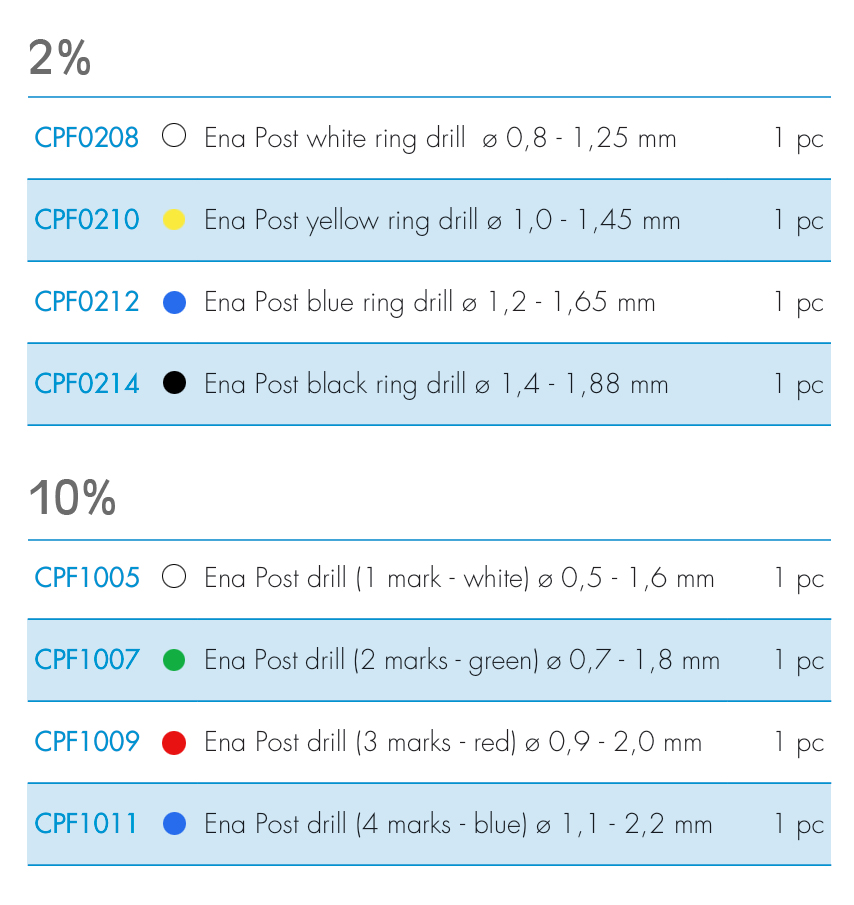Click the 10% section heading
The height and width of the screenshot is (905, 854).
coord(72,497)
